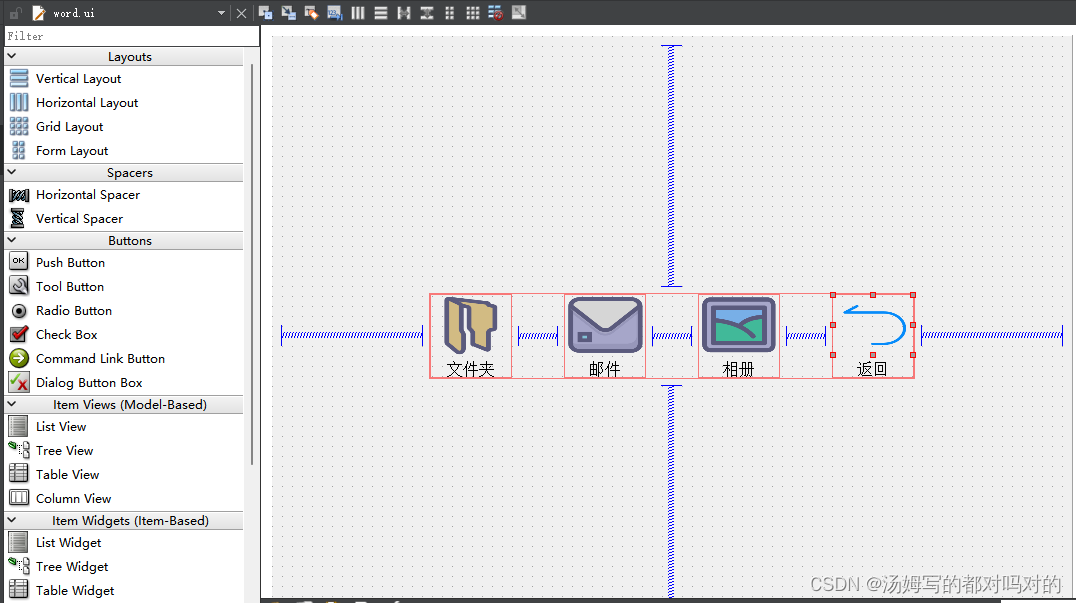Select the vertical spacer below the buttons

pos(671,491)
